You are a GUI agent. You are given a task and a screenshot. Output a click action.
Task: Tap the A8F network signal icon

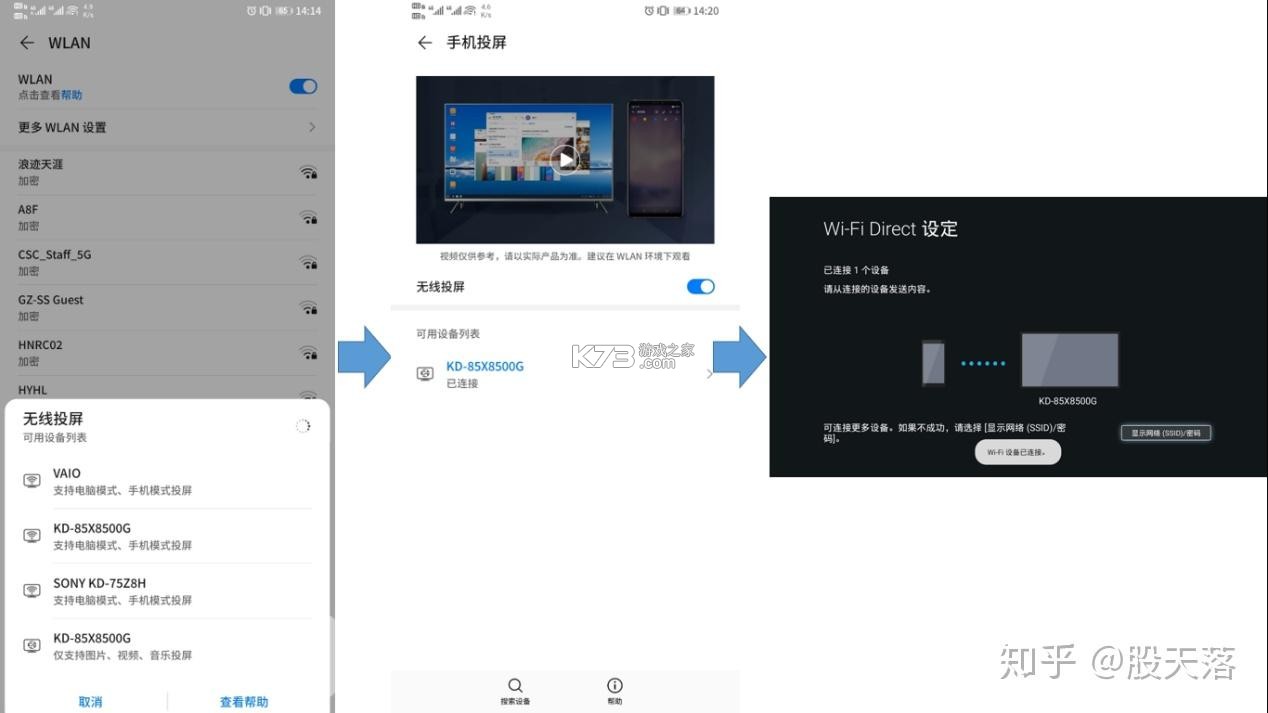[309, 218]
